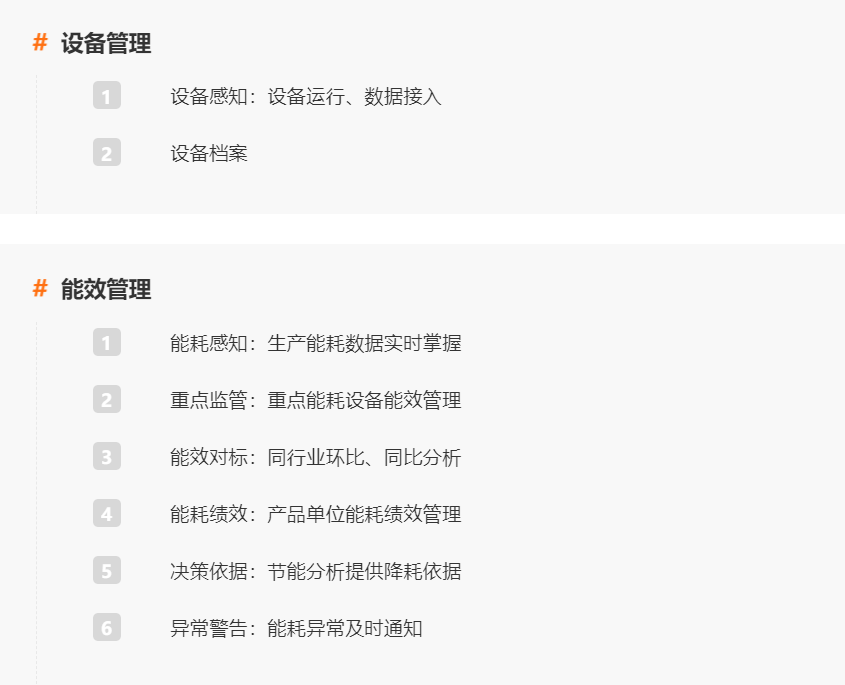This screenshot has width=845, height=685.
Task: Select number 4 badge for 能耗绩效
Action: point(107,514)
